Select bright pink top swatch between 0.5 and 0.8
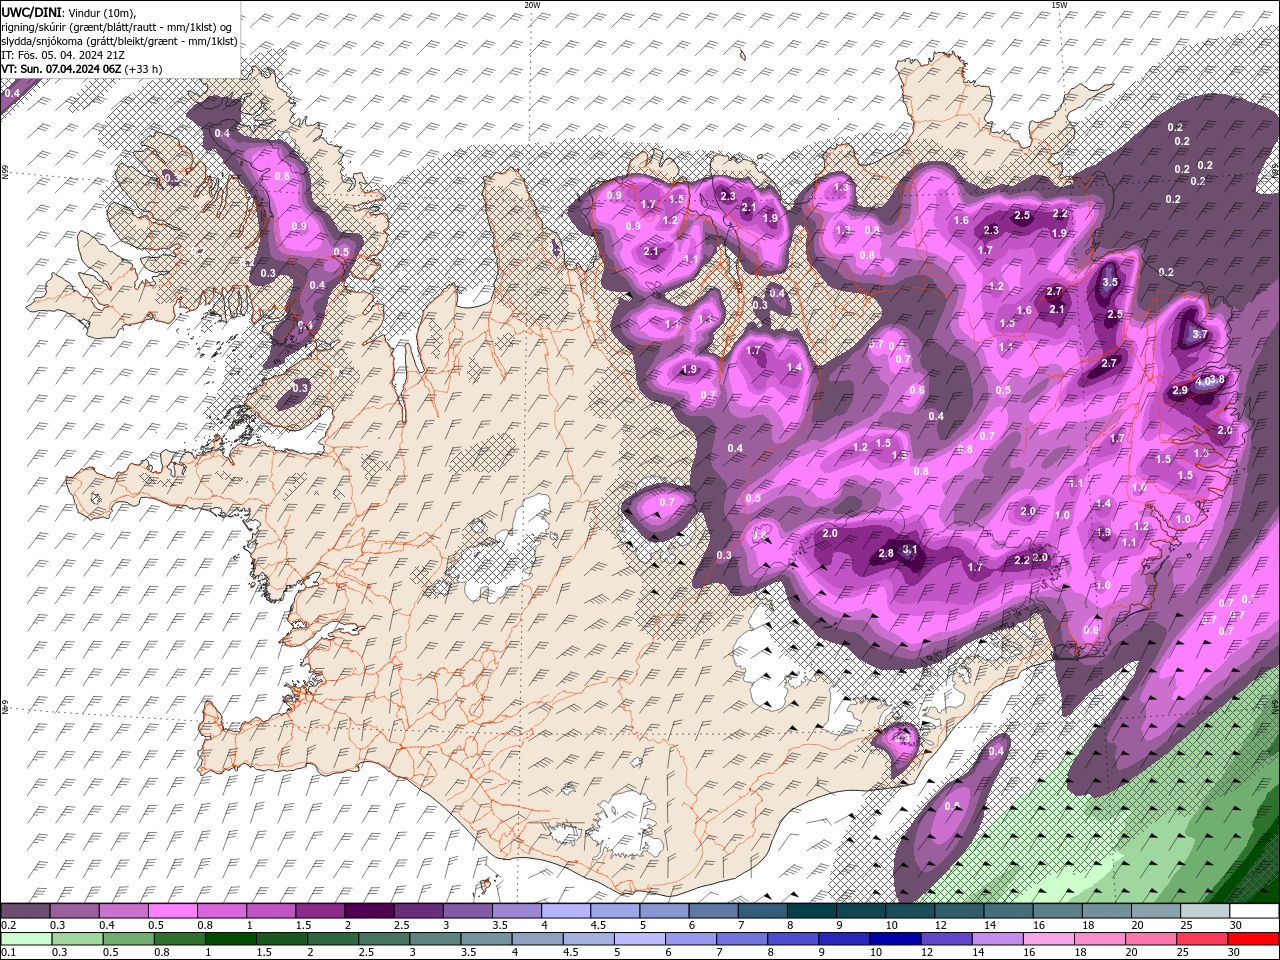 (x=173, y=911)
